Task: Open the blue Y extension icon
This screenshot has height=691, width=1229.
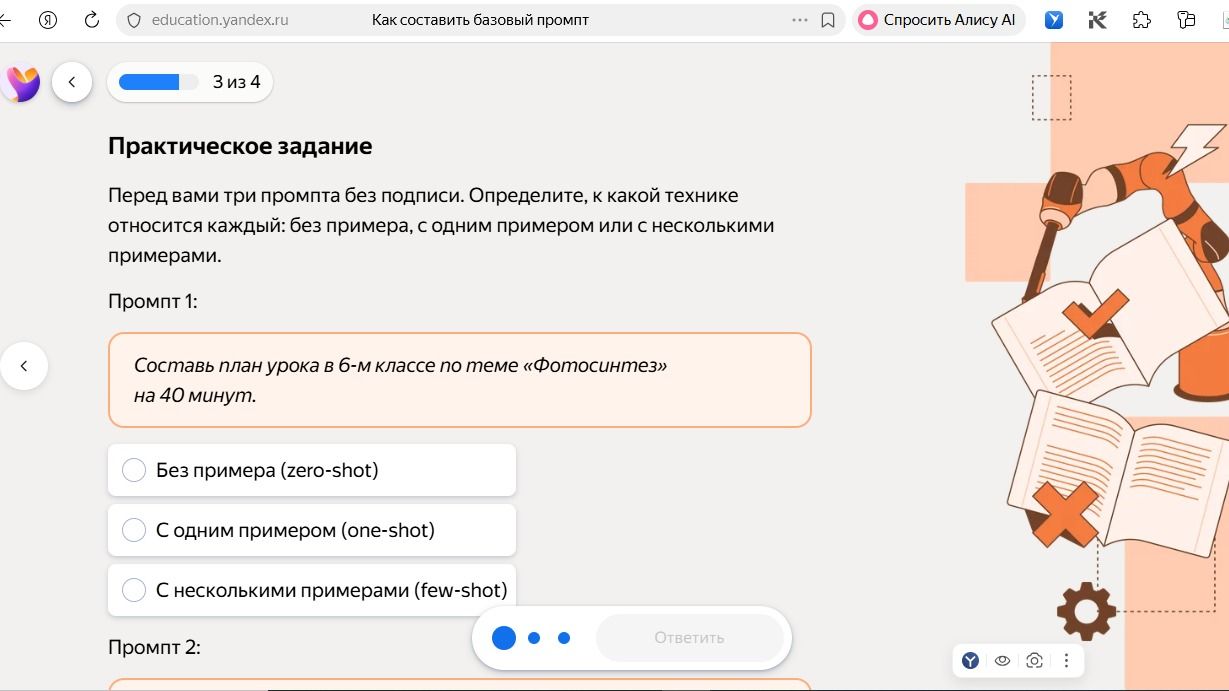Action: click(x=1054, y=20)
